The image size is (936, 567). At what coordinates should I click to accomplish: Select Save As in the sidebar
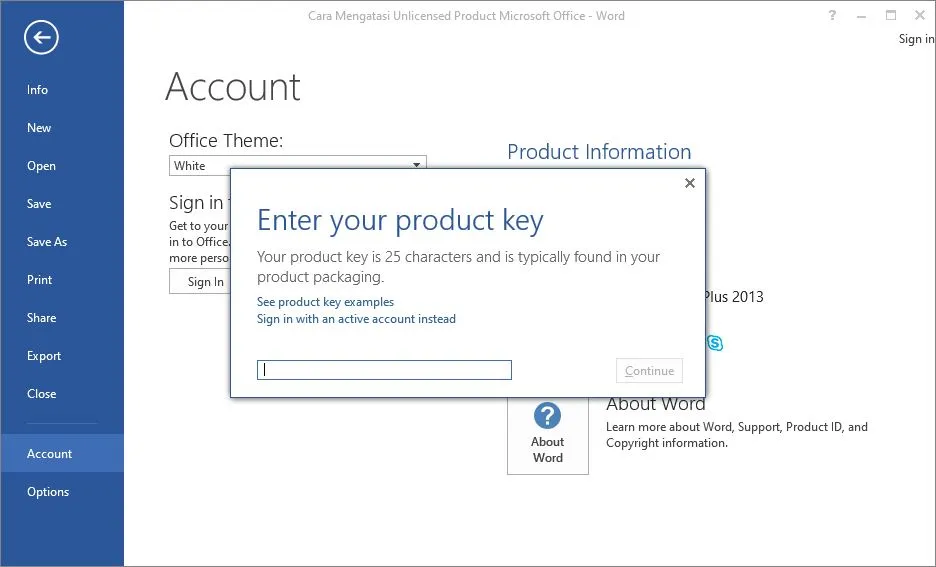click(x=47, y=242)
